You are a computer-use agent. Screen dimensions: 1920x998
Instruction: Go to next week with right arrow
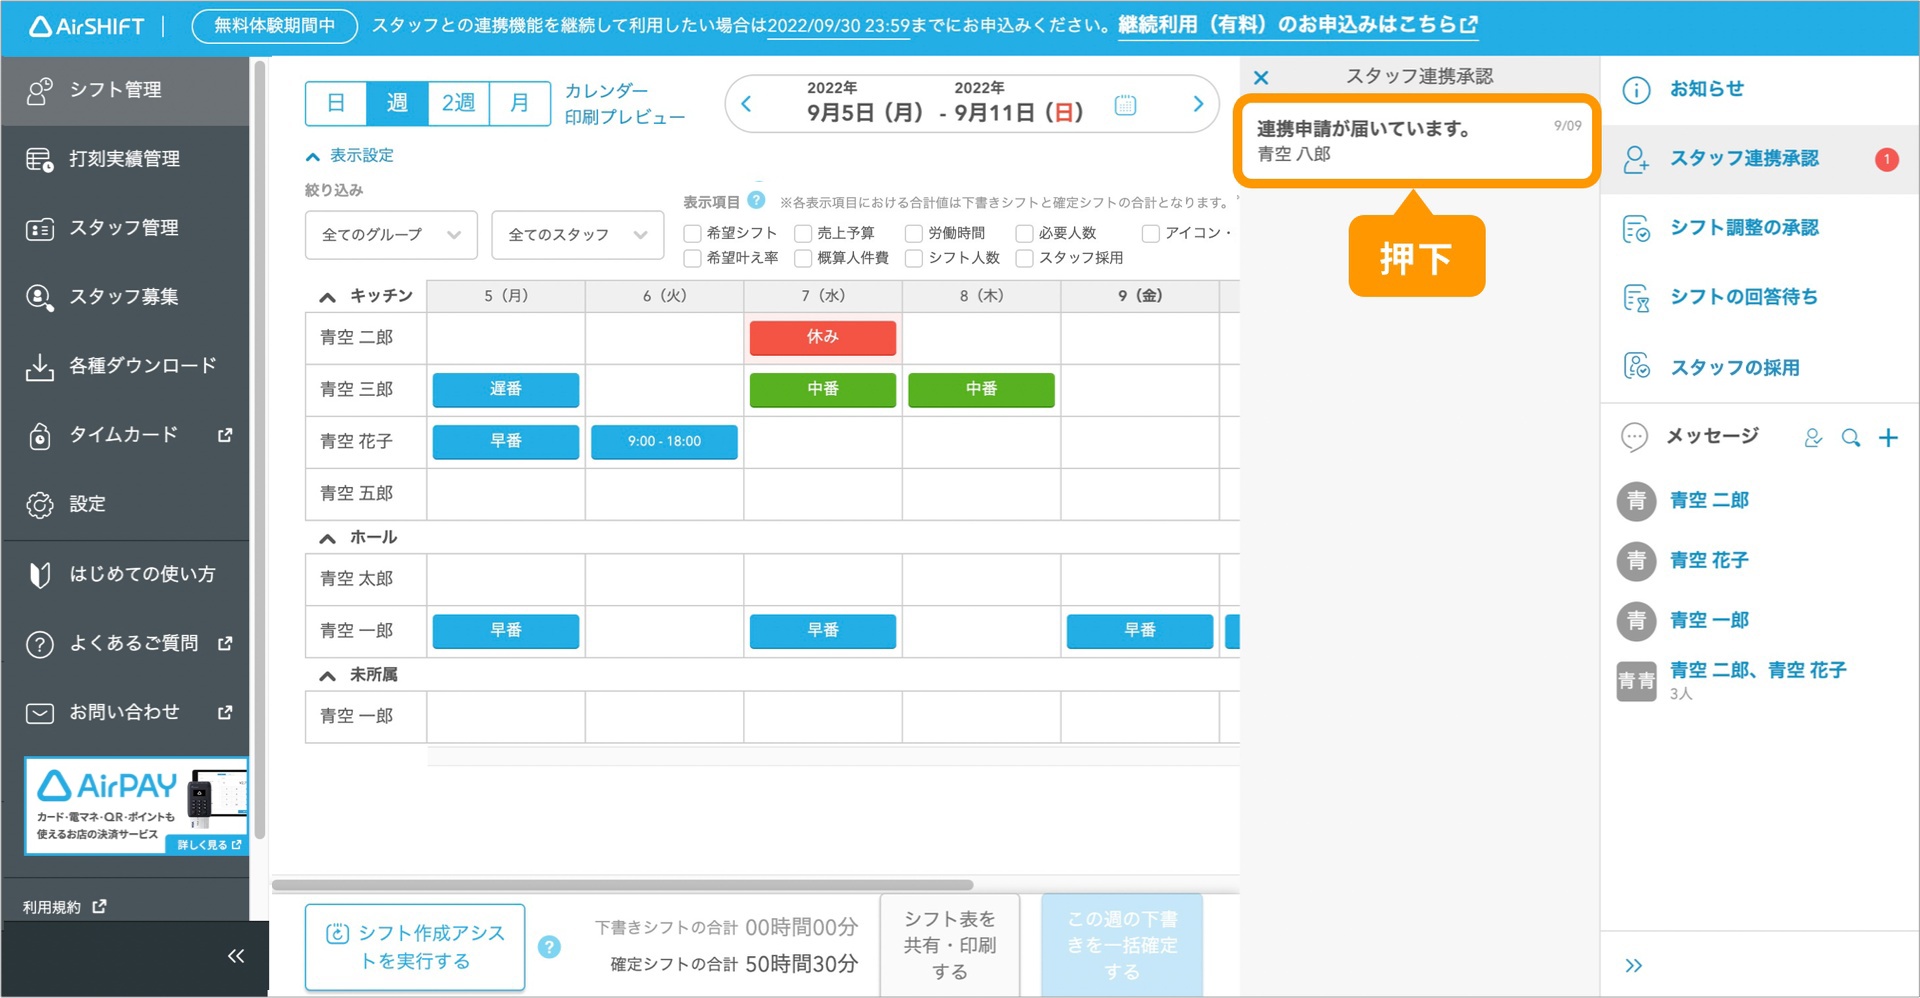(x=1198, y=104)
